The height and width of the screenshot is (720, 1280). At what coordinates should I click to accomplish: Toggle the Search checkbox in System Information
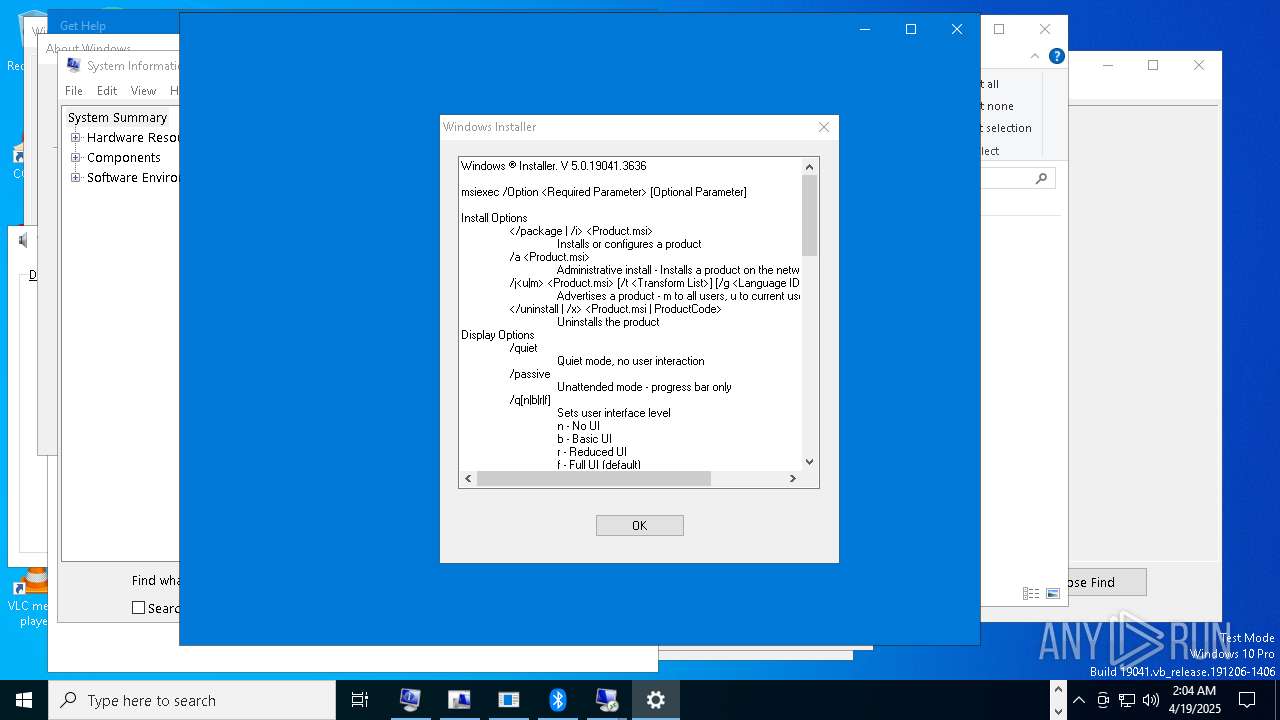(x=139, y=607)
